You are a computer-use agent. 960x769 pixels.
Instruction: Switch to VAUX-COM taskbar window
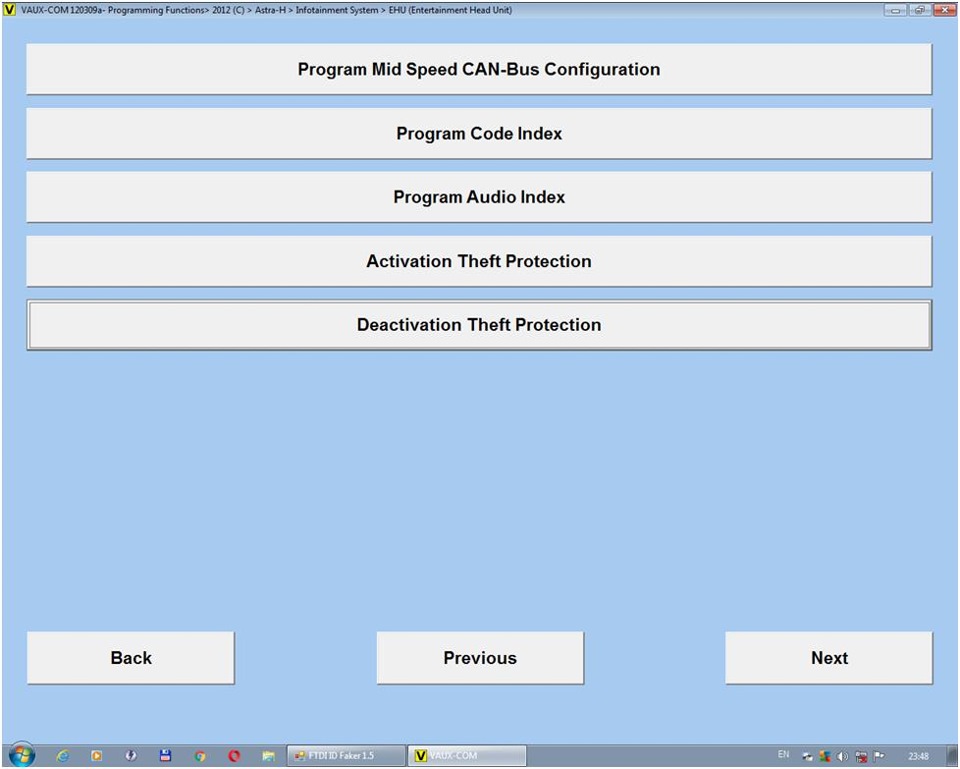coord(467,756)
